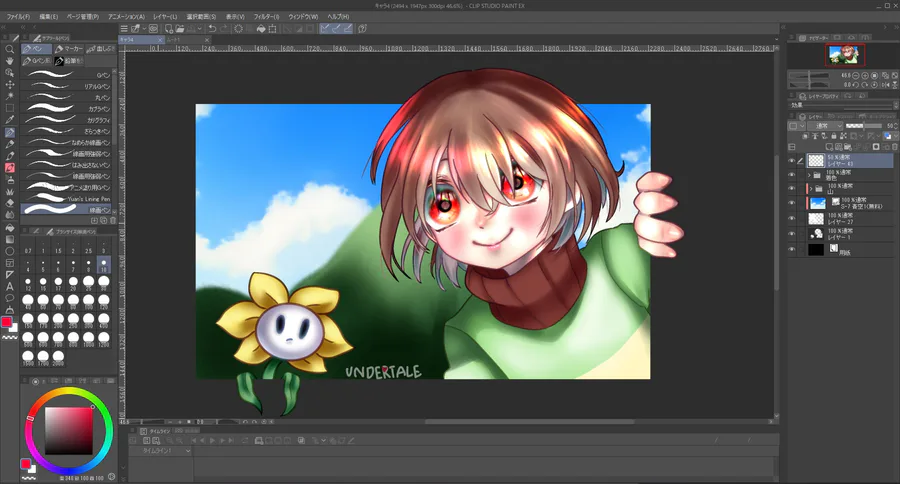Click the Scale/Rotate transform icon

[272, 28]
